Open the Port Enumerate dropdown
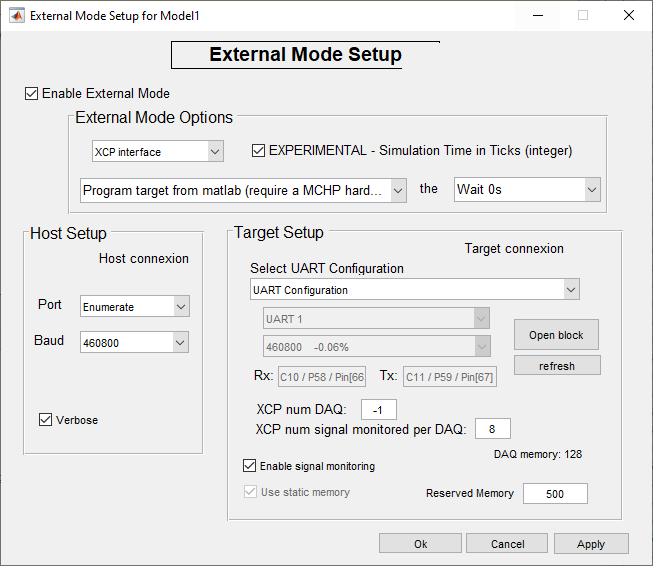Viewport: 653px width, 566px height. point(134,307)
